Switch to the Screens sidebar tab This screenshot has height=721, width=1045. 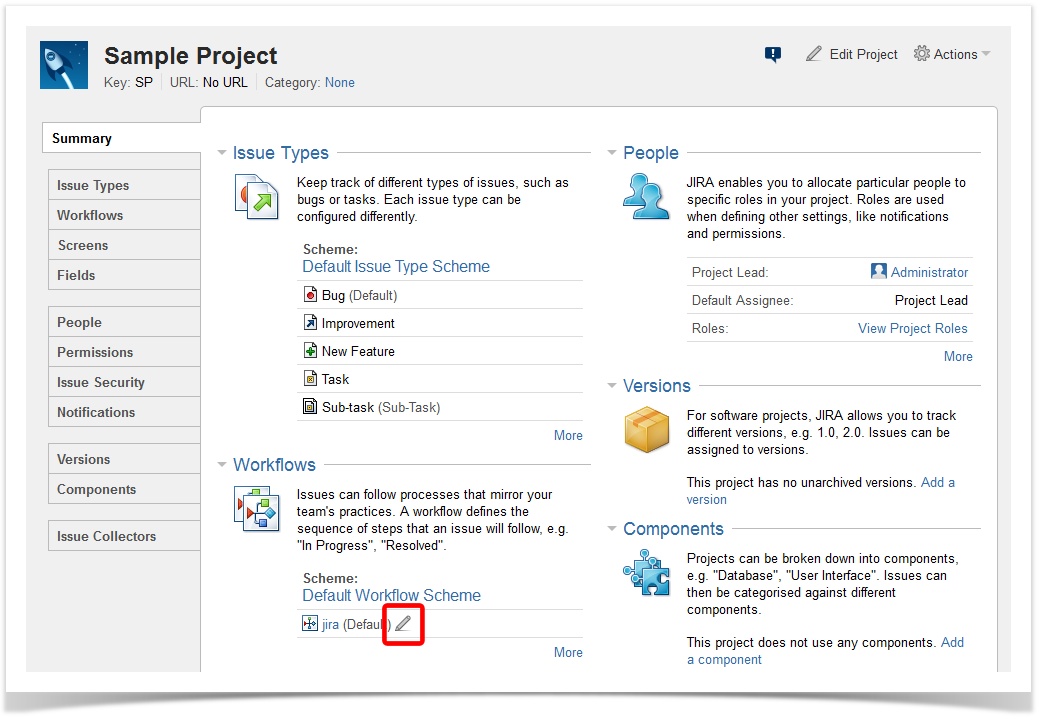[x=83, y=245]
